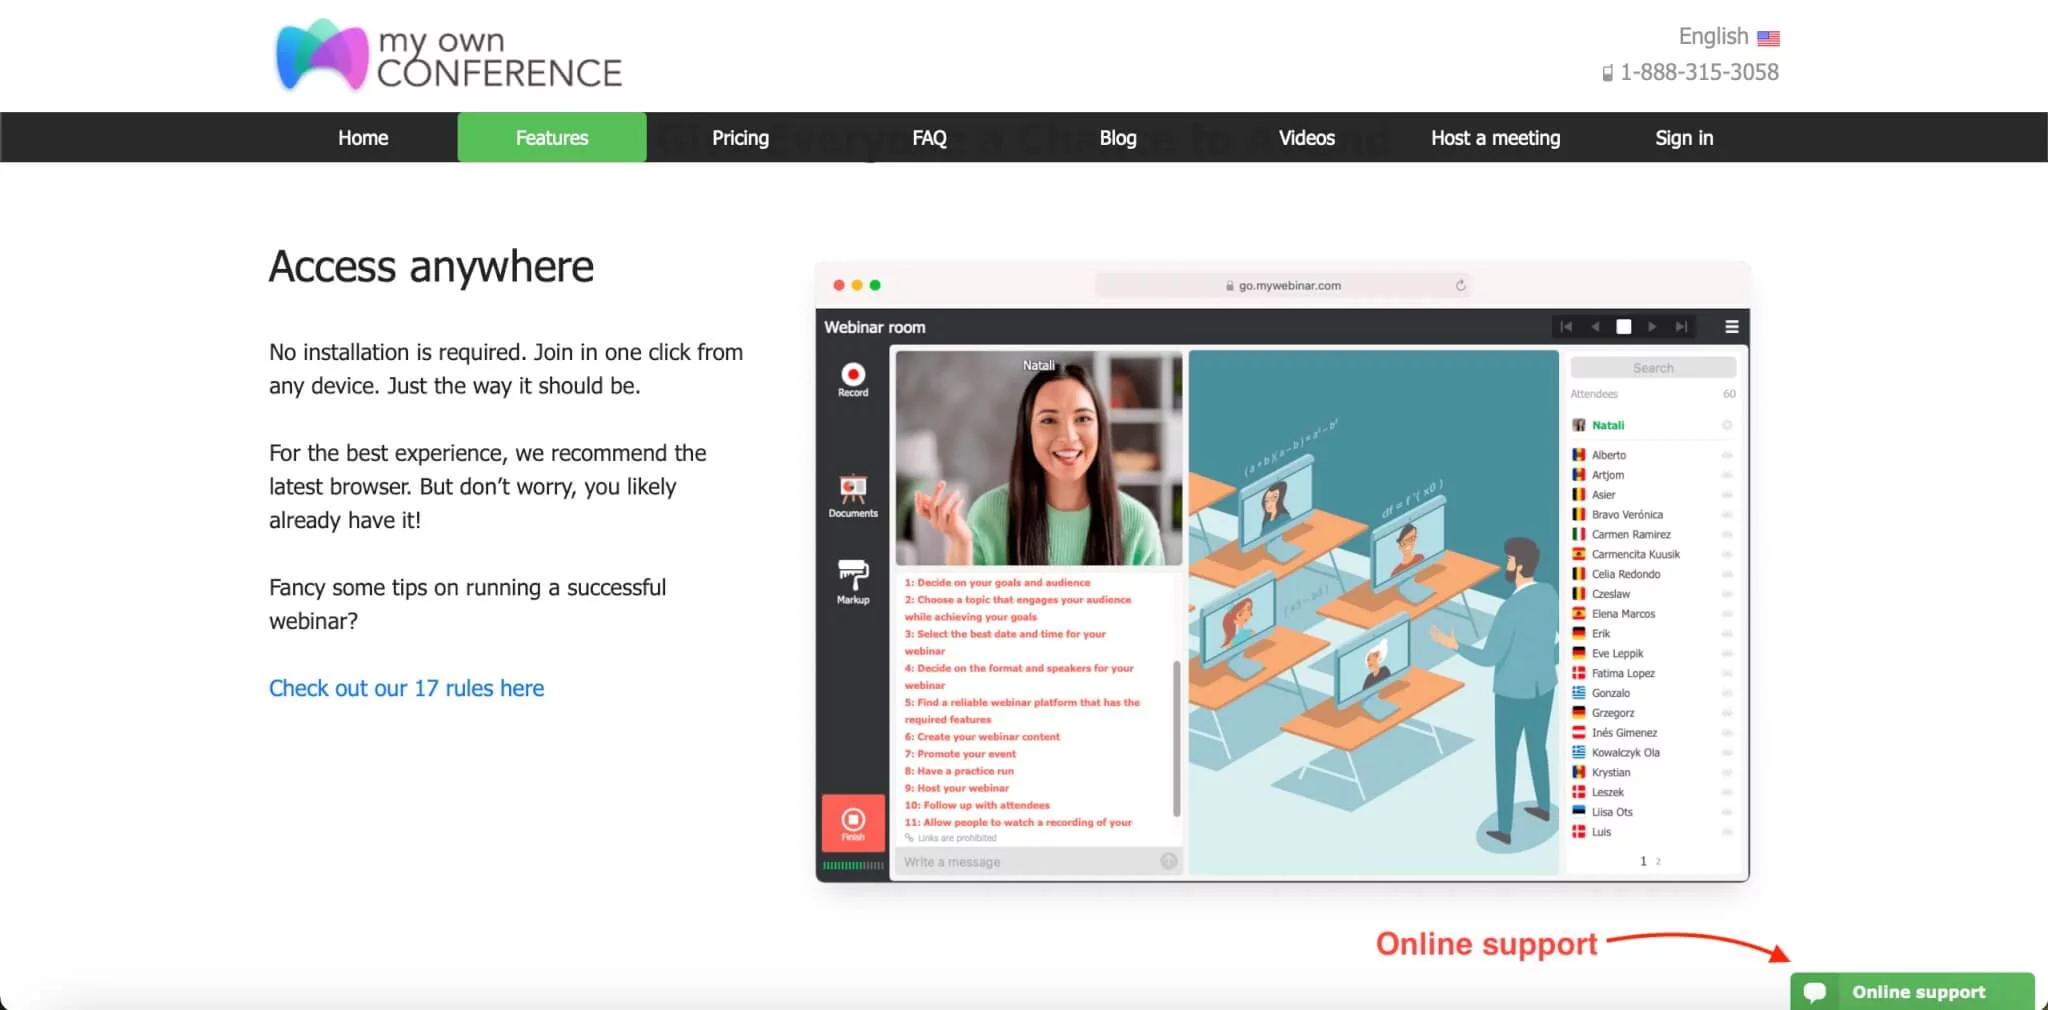Open the English language selector
This screenshot has height=1010, width=2048.
(x=1727, y=36)
